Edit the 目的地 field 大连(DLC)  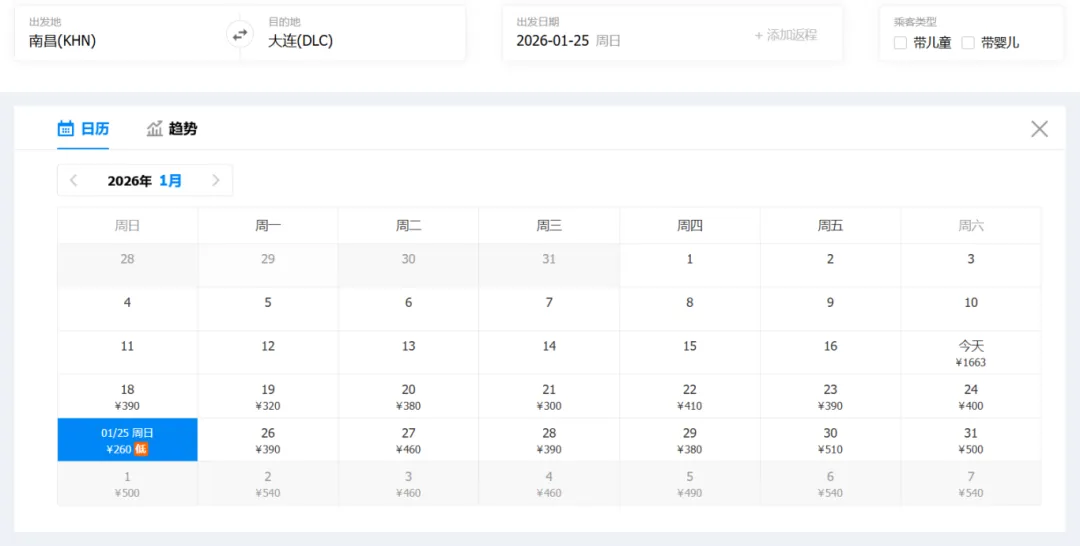click(353, 33)
